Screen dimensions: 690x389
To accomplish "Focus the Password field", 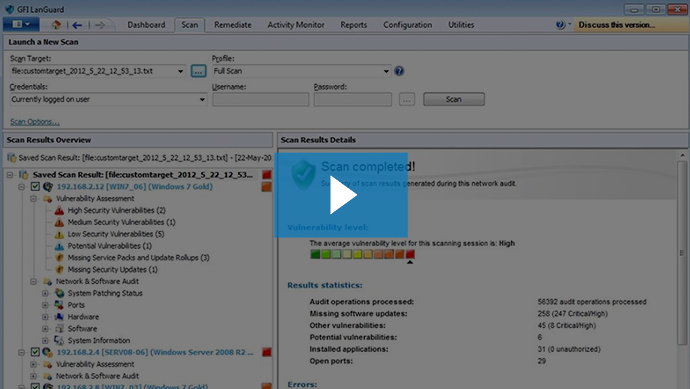I will point(352,99).
